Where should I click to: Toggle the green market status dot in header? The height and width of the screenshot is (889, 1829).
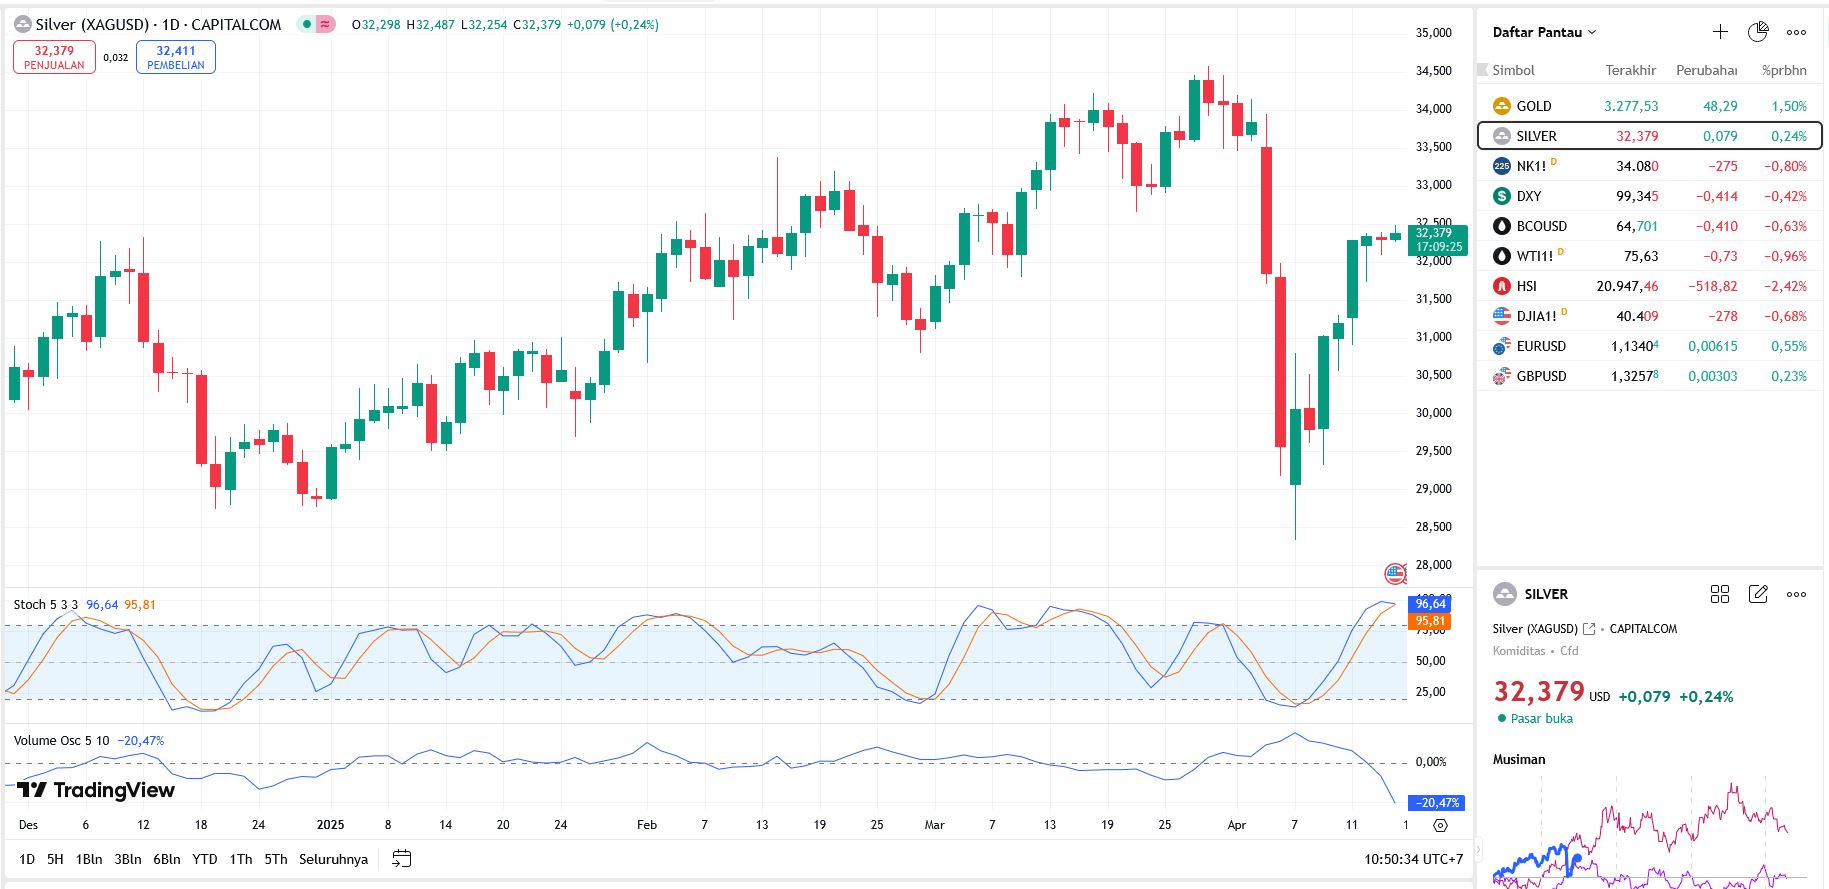pos(307,24)
